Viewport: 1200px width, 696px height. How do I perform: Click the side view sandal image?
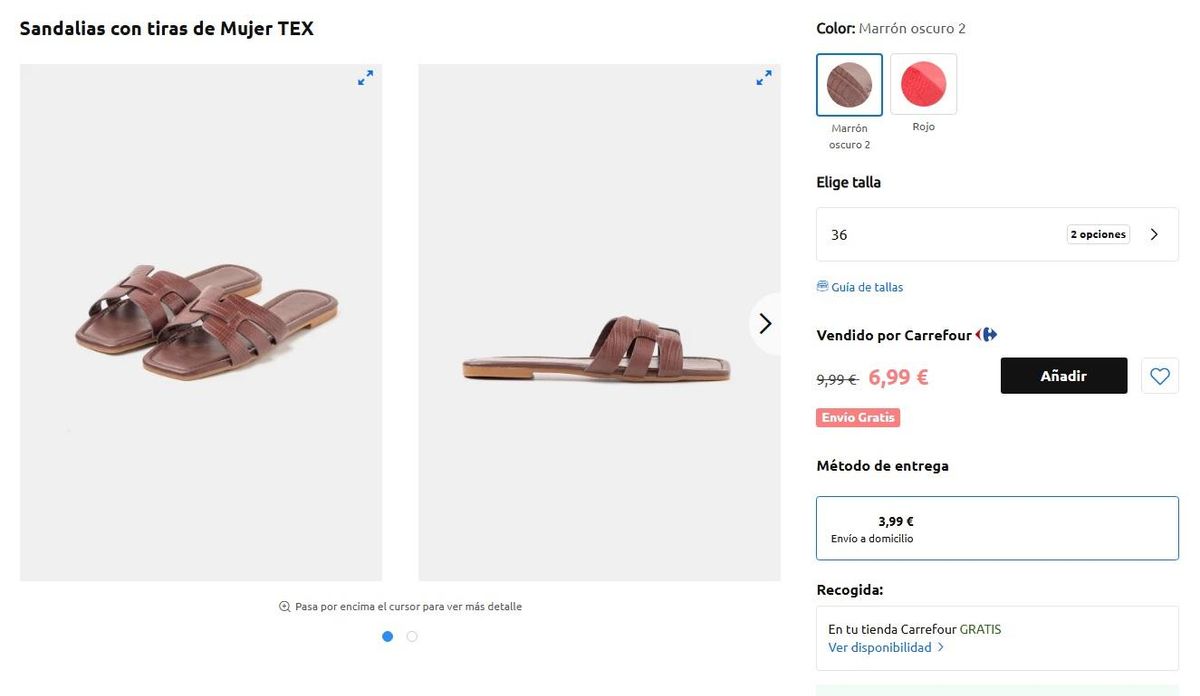tap(599, 323)
